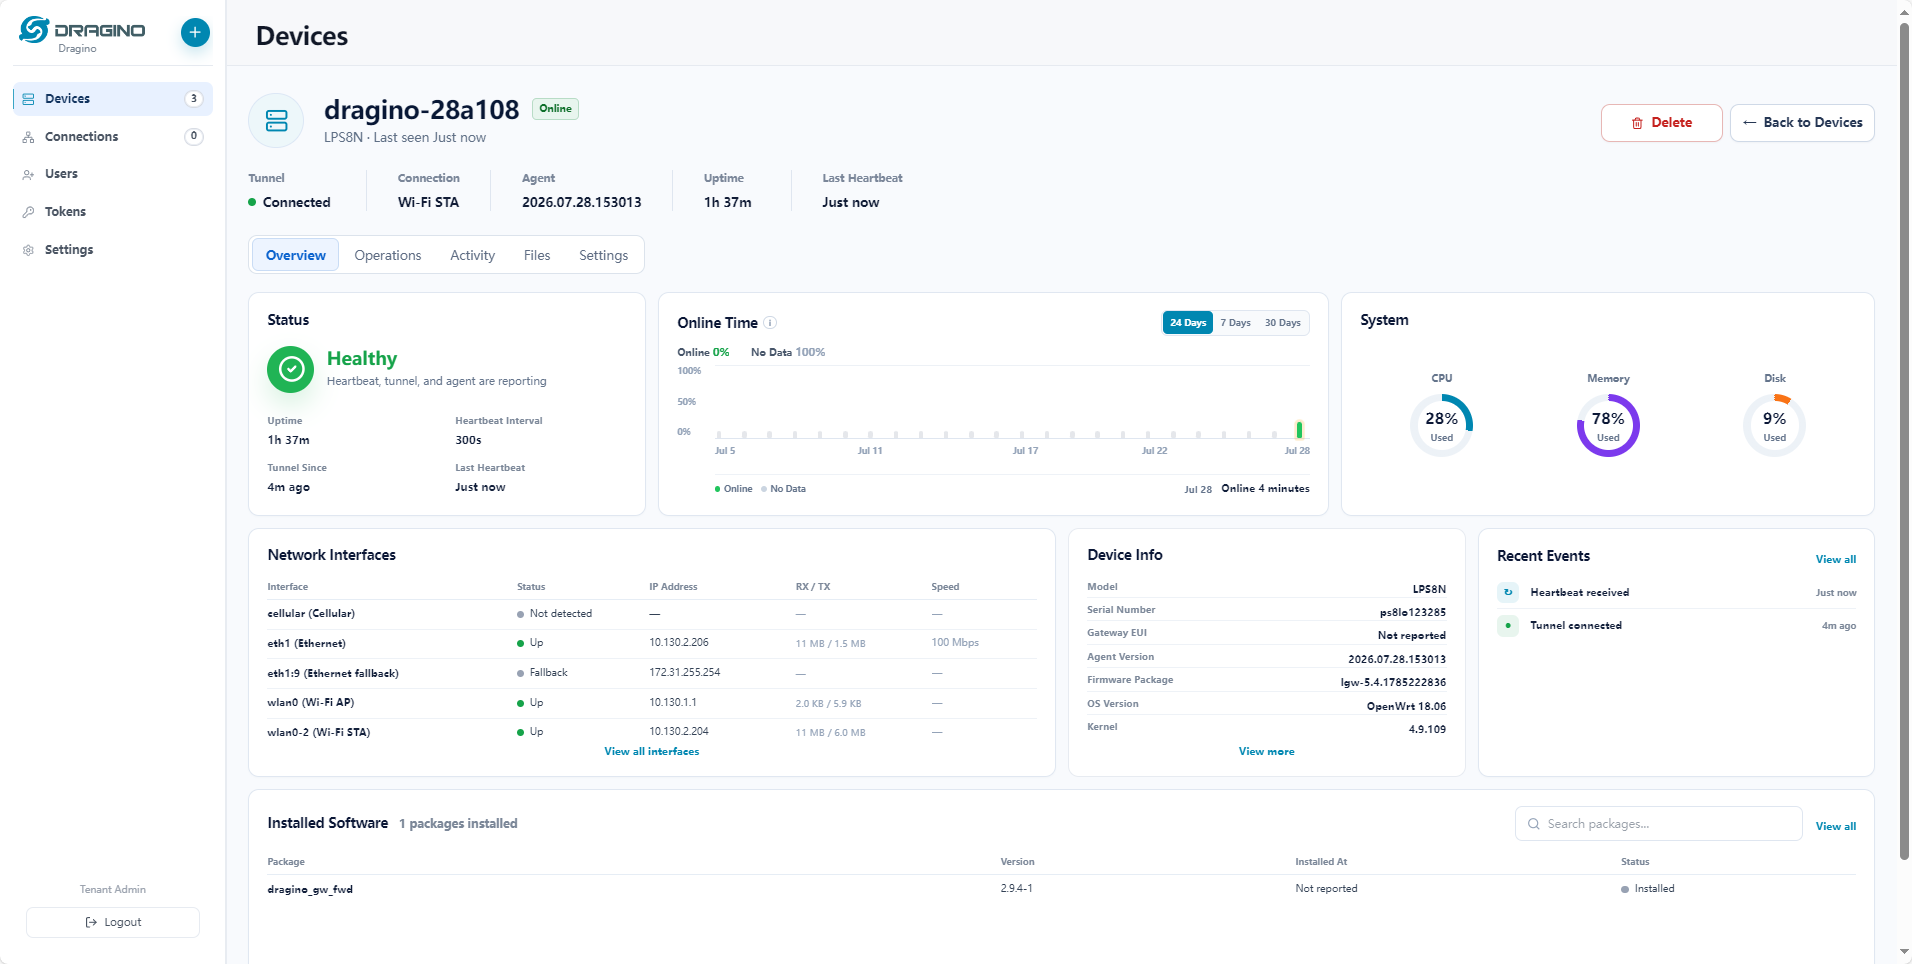Click kernel version 4.9.109
Screen dimensions: 1912x964
coord(1427,730)
